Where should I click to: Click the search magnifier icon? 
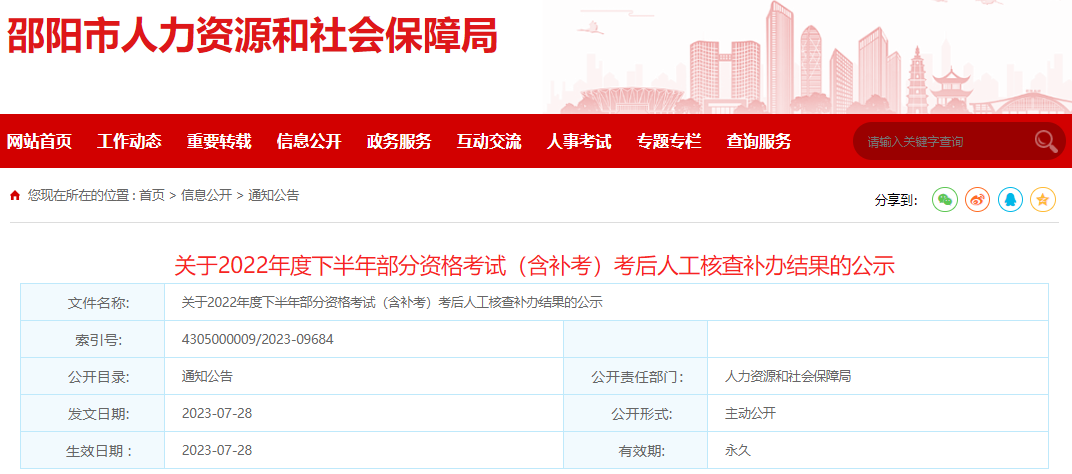click(1045, 141)
